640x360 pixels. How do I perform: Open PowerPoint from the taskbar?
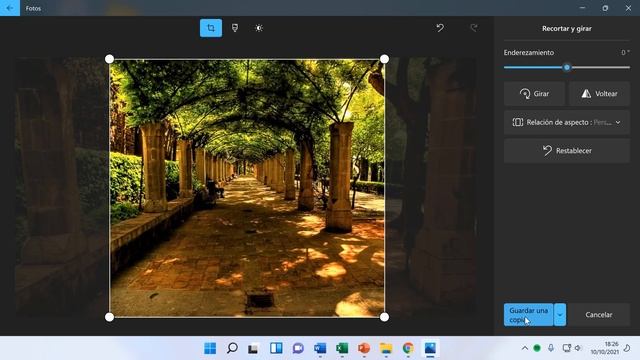[364, 348]
